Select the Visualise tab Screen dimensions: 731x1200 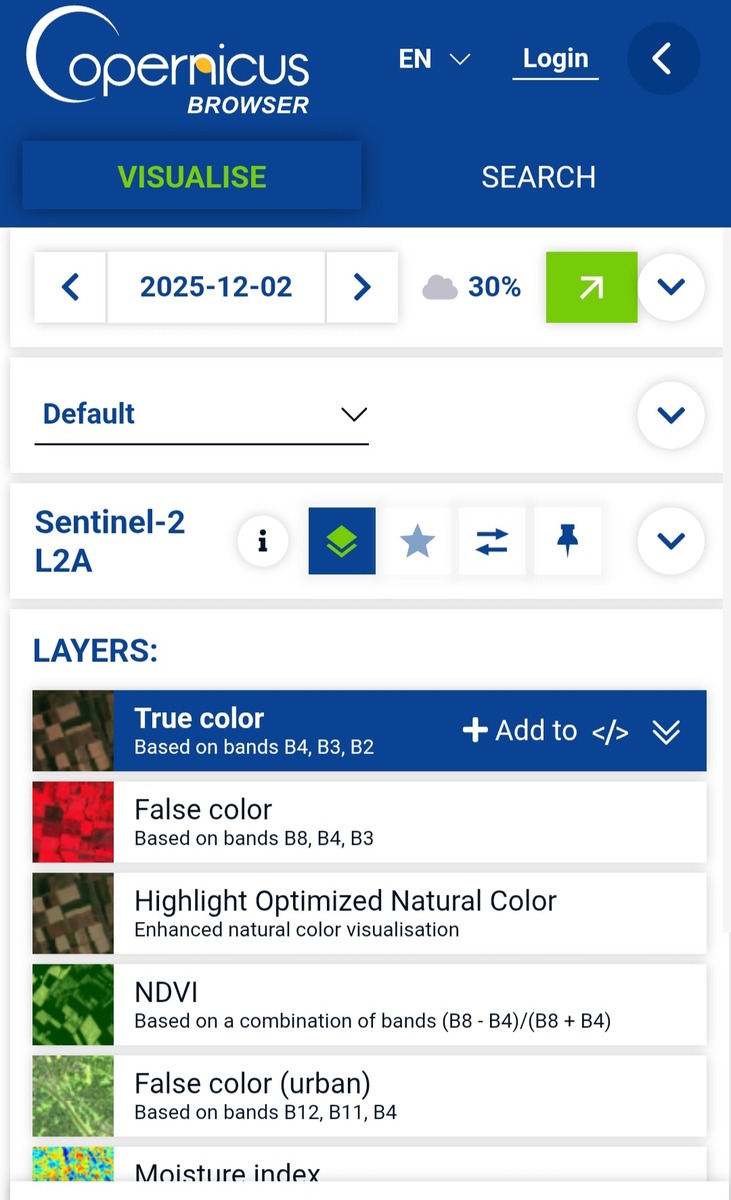tap(192, 177)
